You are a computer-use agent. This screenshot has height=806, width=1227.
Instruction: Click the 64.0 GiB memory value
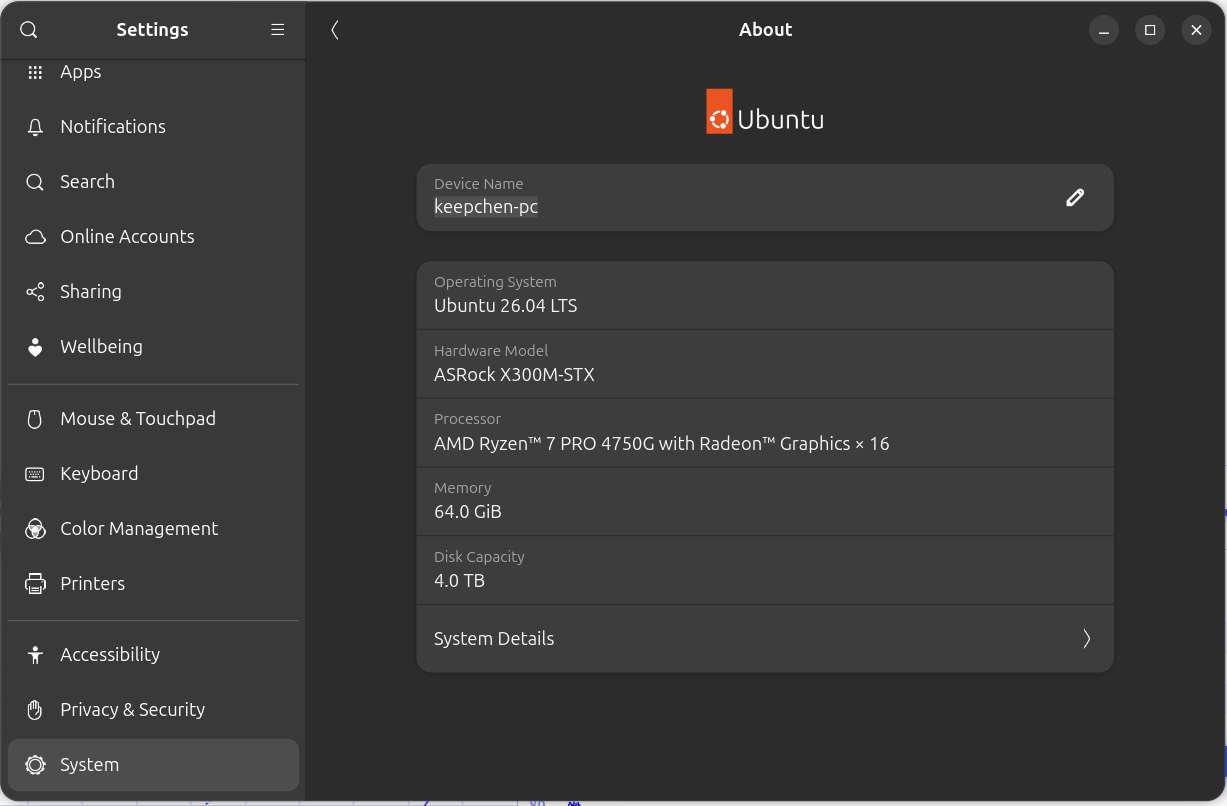point(468,512)
